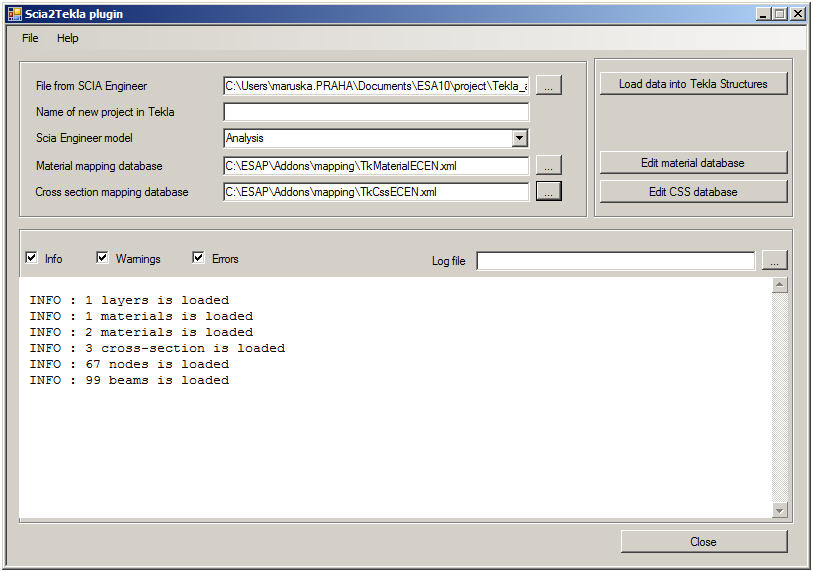Click the 'Cross section mapping database' label
The image size is (813, 572).
click(x=111, y=192)
